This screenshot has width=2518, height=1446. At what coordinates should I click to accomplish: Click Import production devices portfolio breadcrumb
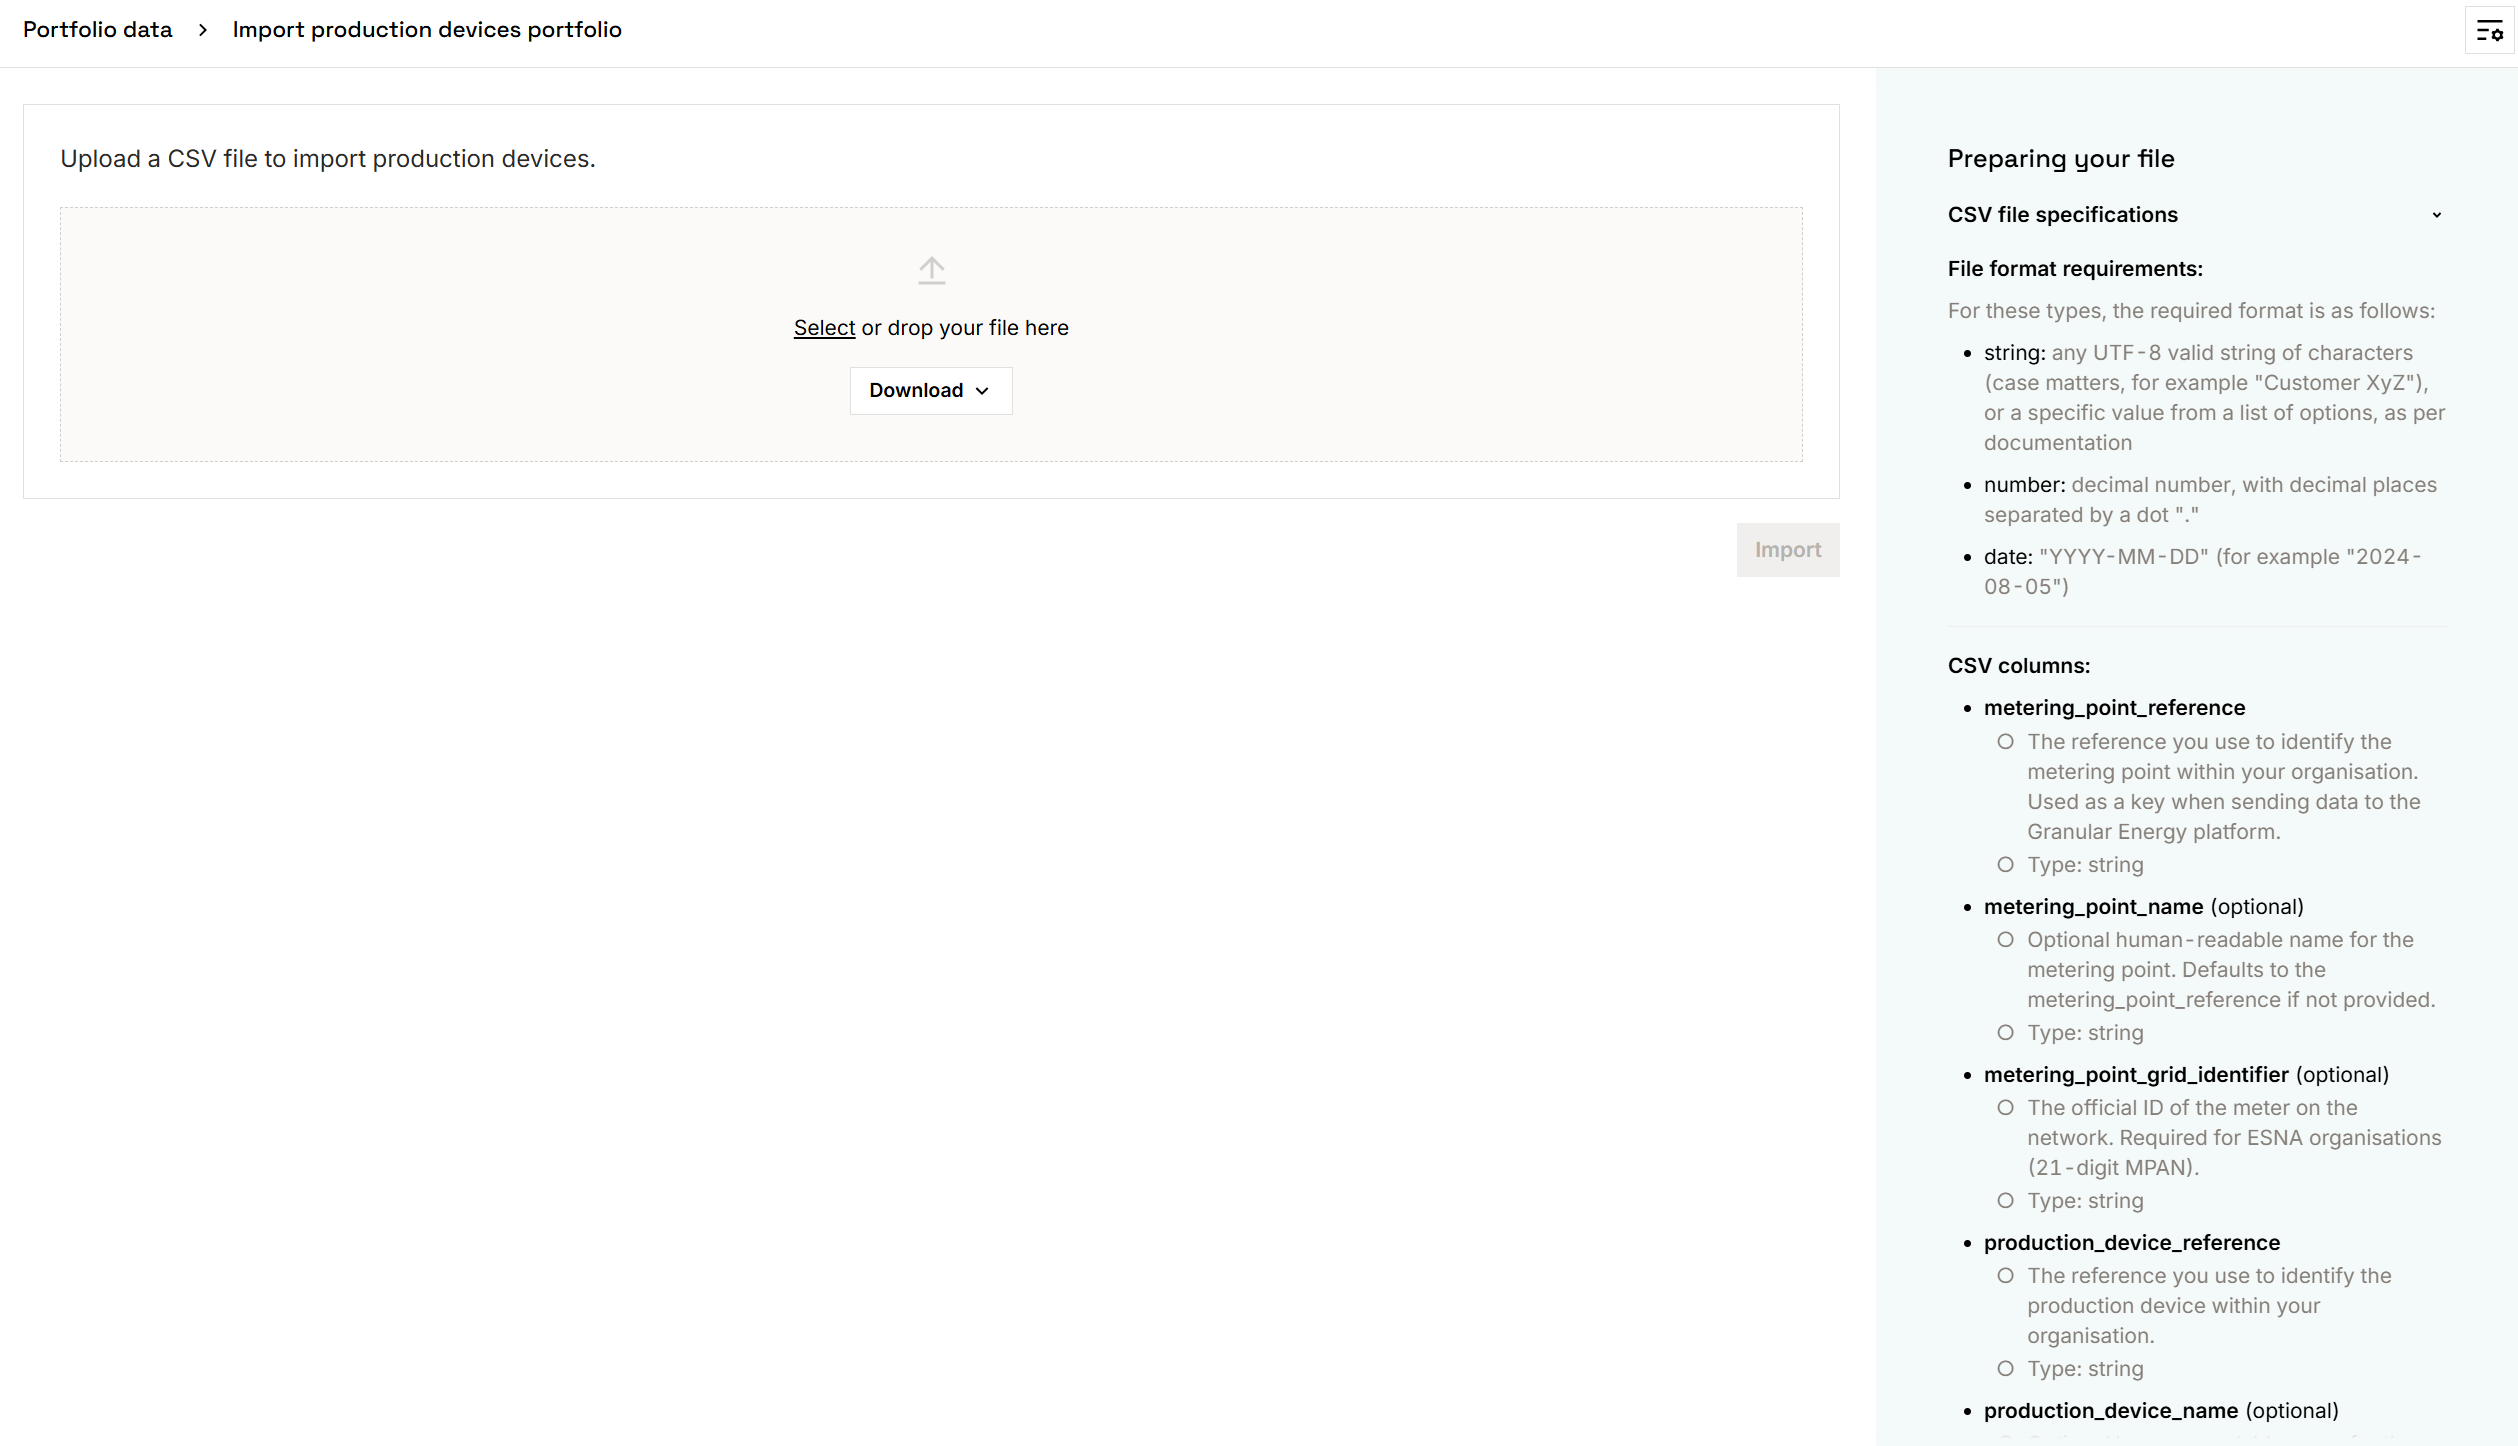[x=427, y=30]
